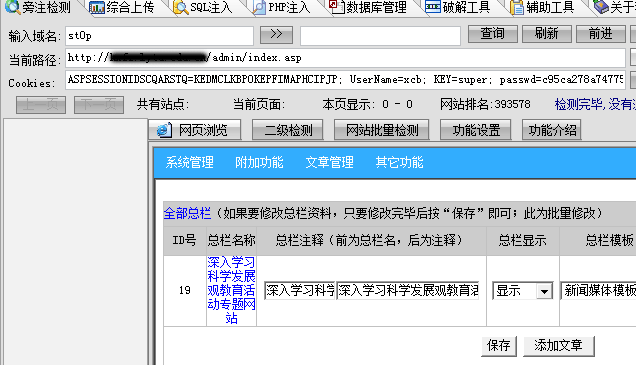The image size is (636, 365).
Task: Click the 总栏注释 text field in row 19
Action: [408, 290]
